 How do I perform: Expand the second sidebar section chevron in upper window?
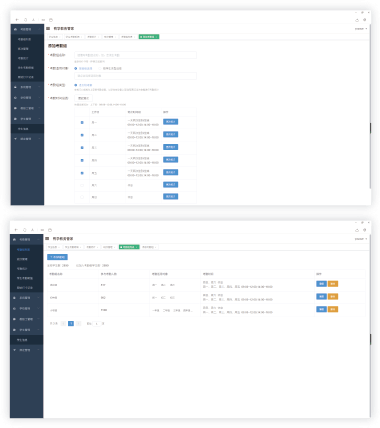point(39,87)
